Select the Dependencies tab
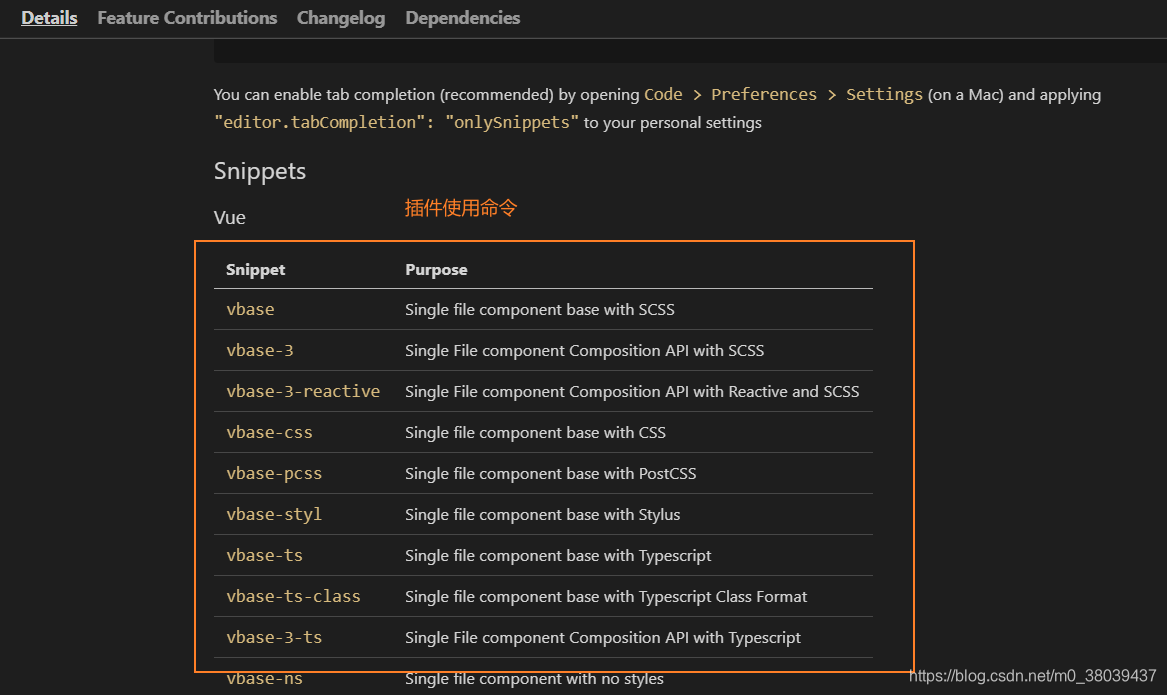Screen dimensions: 1167x695 tap(463, 18)
